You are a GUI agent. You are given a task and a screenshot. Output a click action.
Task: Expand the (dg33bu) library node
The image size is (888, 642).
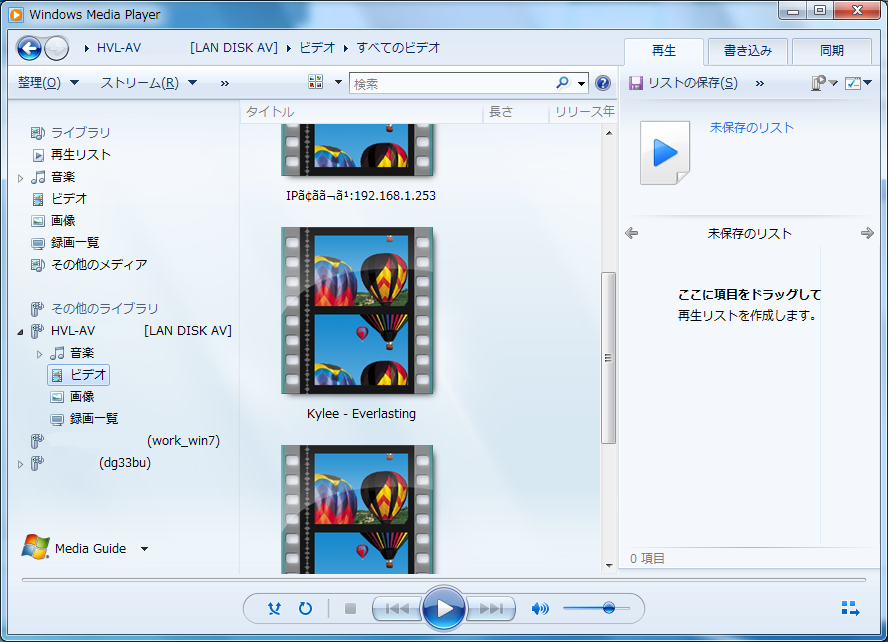pos(20,464)
